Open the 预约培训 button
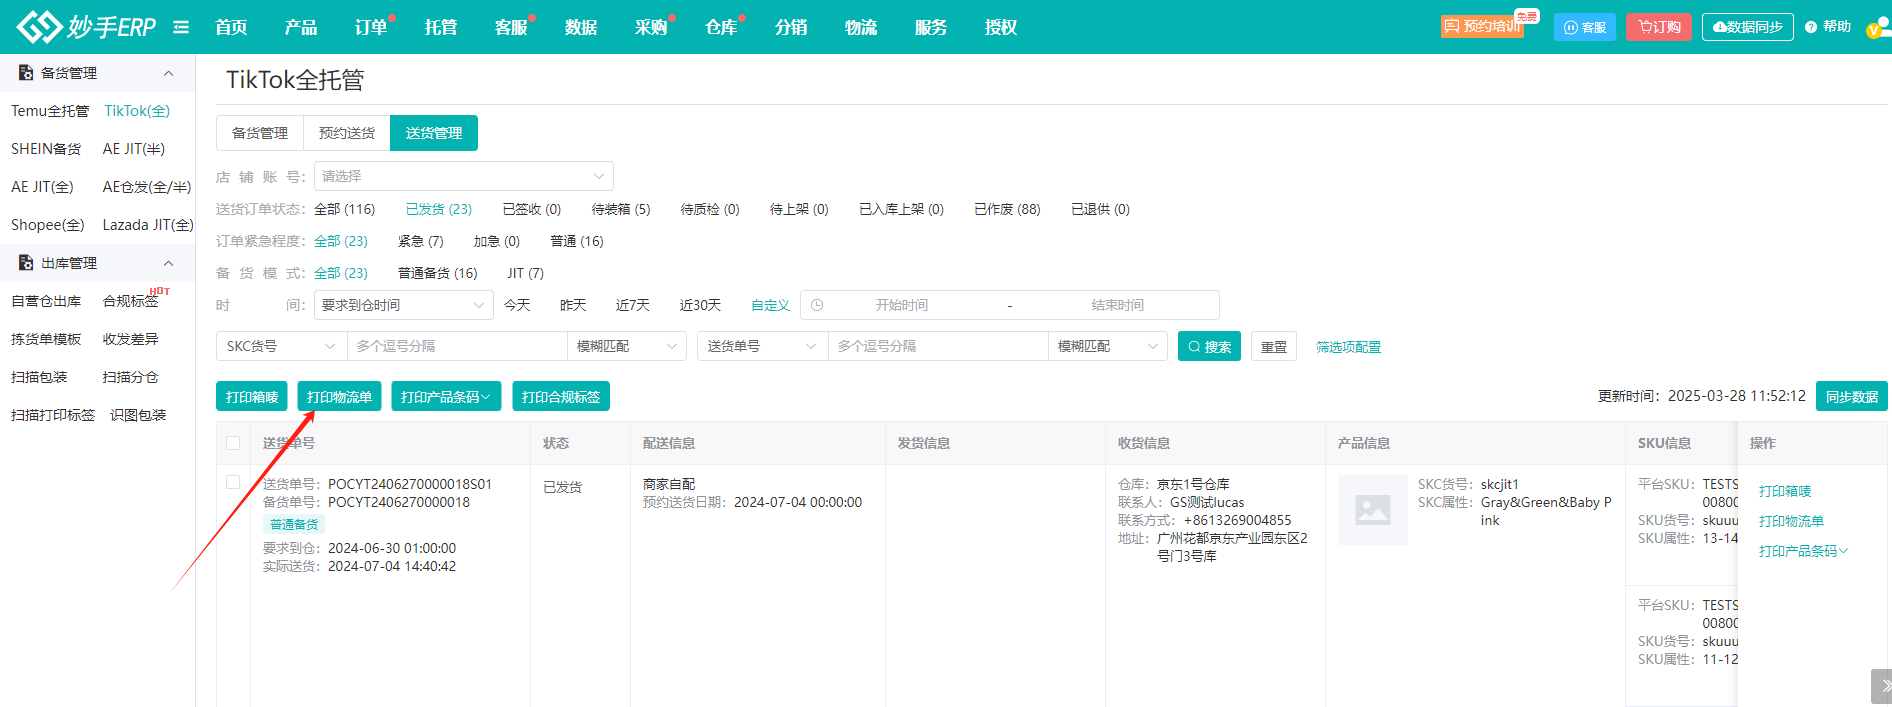 coord(1482,27)
